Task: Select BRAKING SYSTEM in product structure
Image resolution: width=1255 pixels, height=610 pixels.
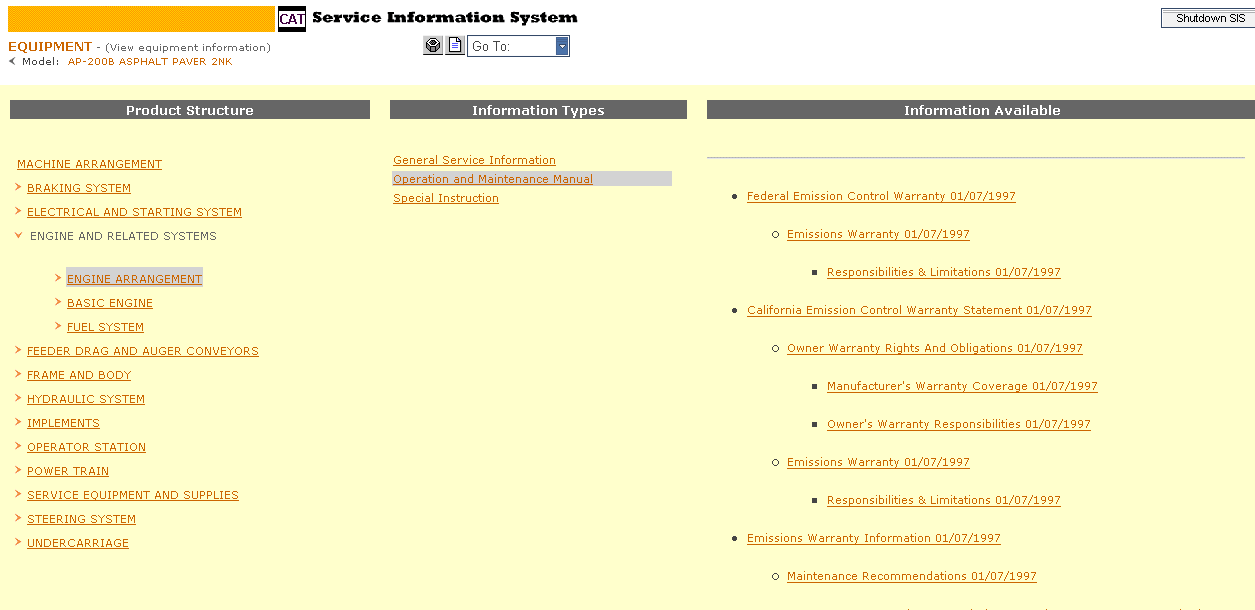Action: click(x=79, y=188)
